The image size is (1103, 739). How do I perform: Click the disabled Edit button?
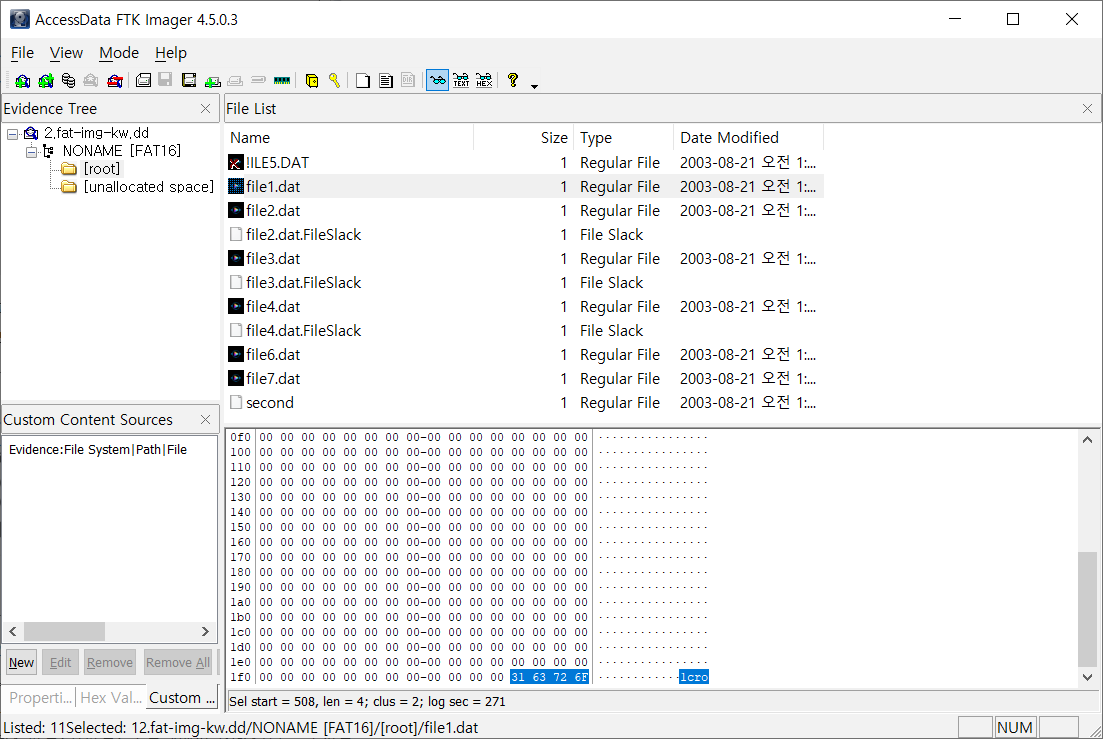(60, 662)
